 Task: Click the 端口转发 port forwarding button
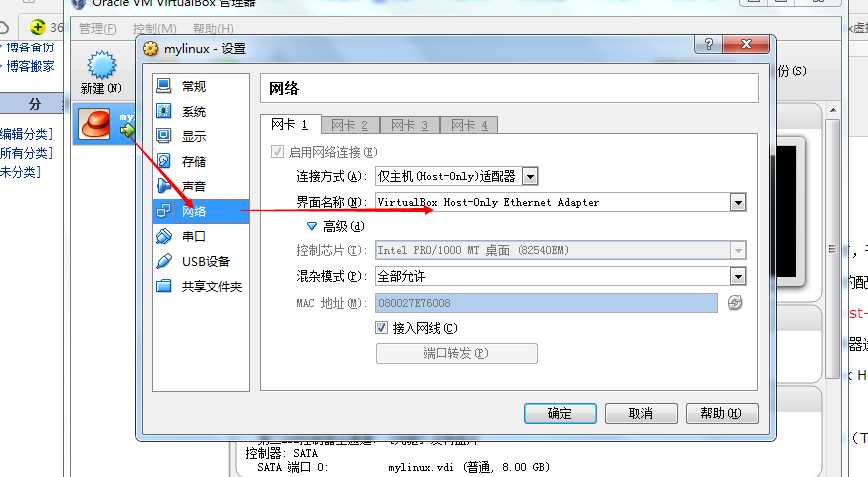(x=457, y=353)
